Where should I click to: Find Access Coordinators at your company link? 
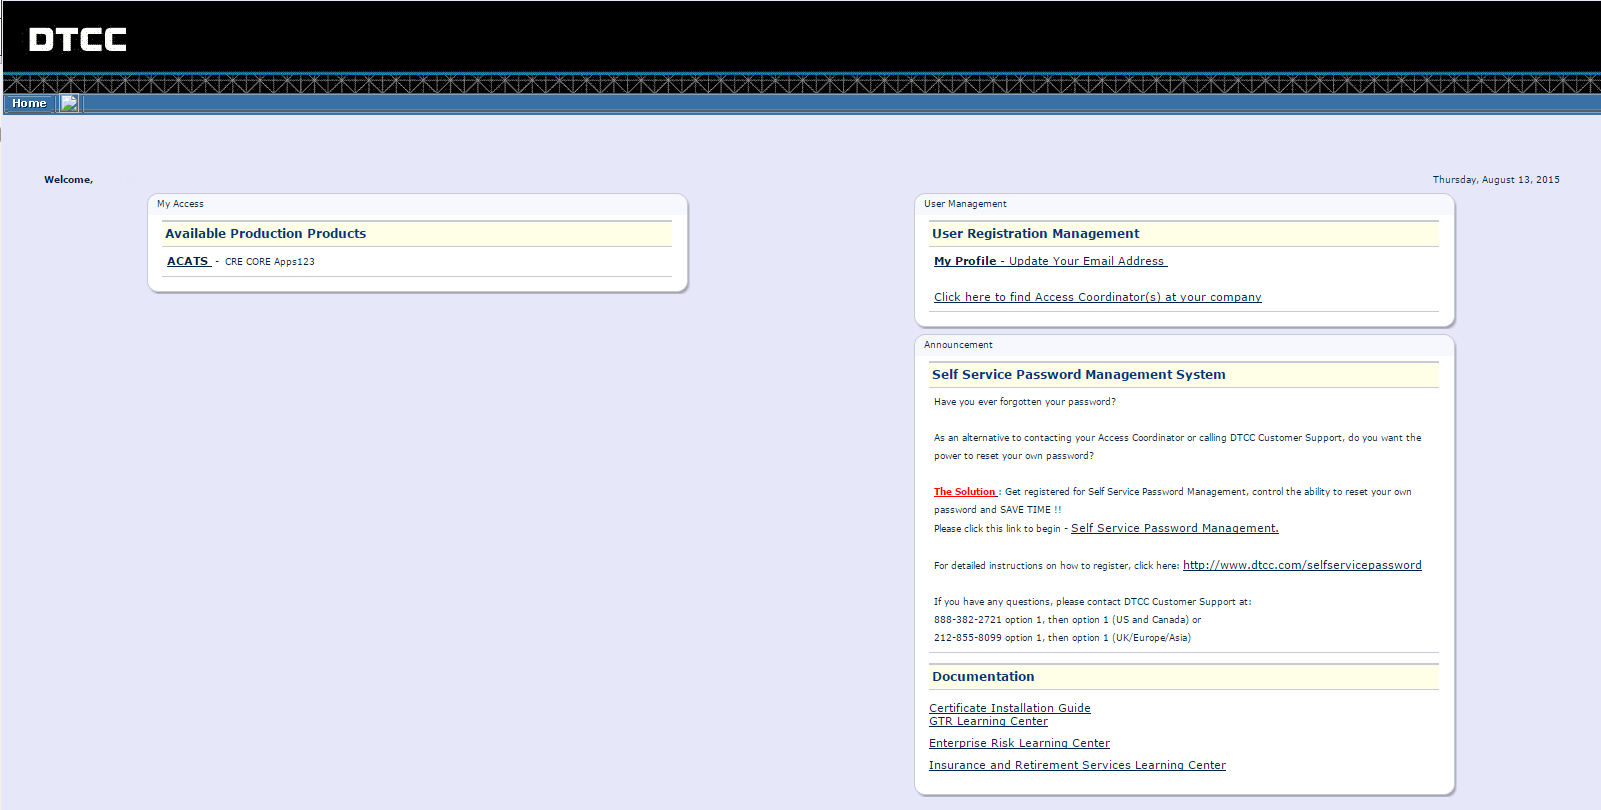click(1097, 297)
